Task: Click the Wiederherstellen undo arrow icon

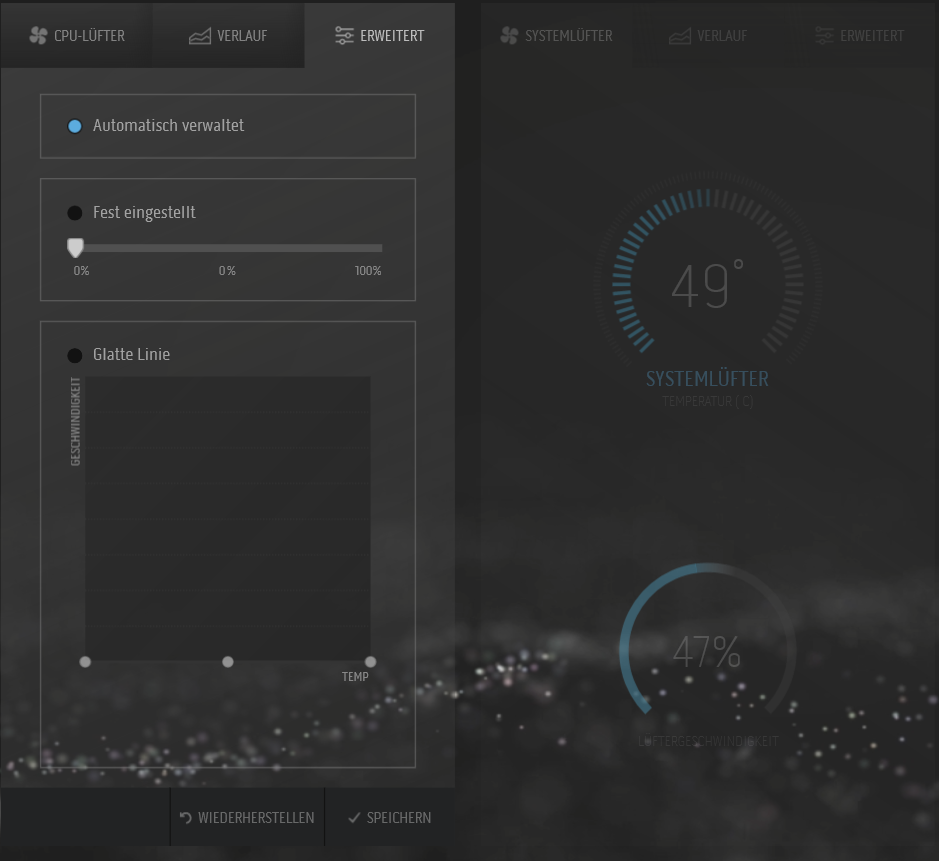Action: point(186,818)
